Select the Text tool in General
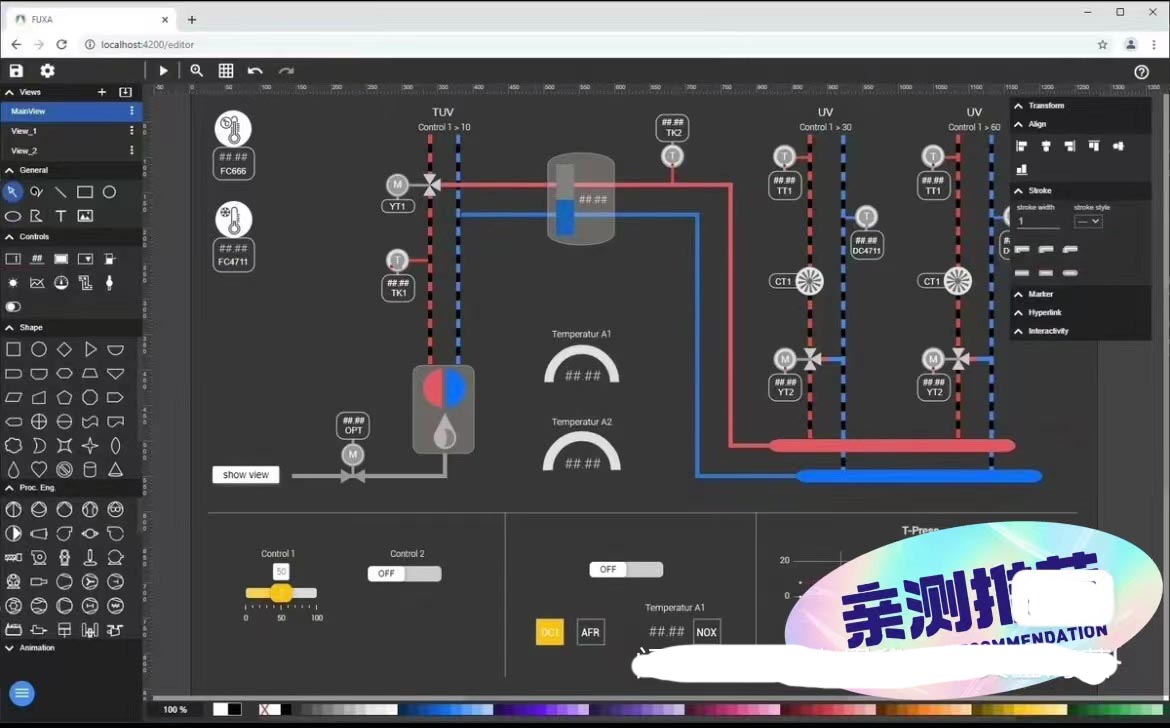The width and height of the screenshot is (1170, 728). [x=61, y=216]
